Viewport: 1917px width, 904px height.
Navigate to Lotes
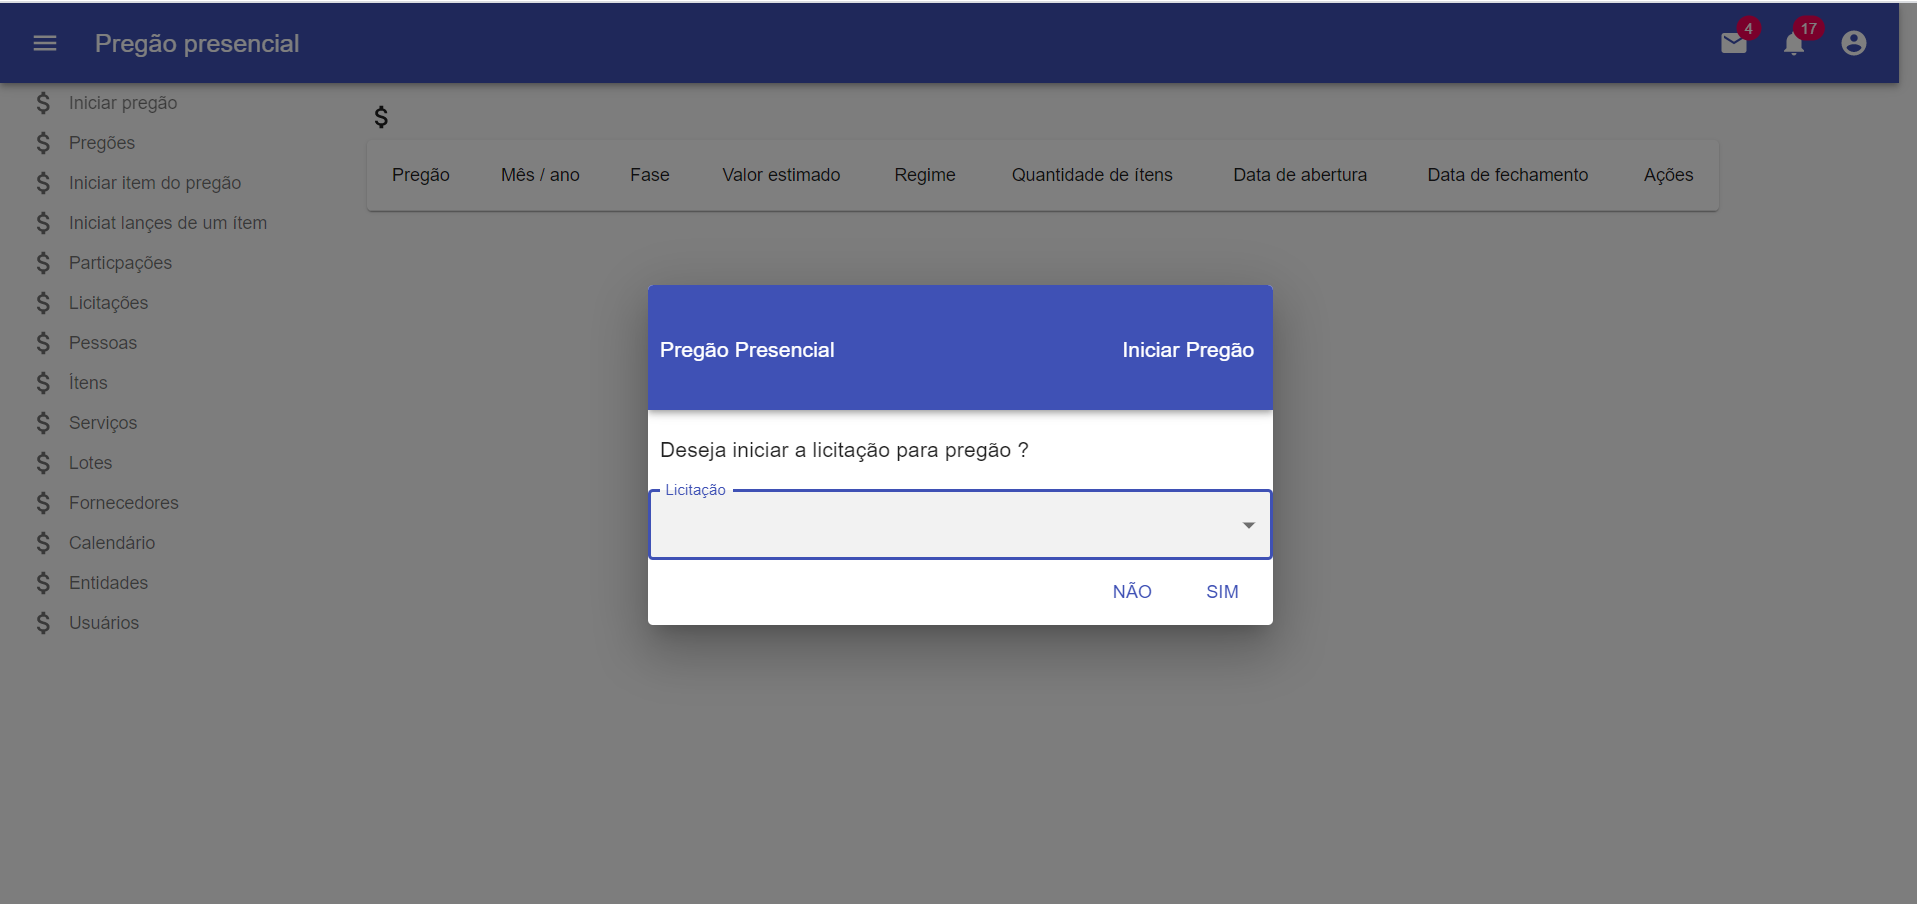(x=90, y=463)
